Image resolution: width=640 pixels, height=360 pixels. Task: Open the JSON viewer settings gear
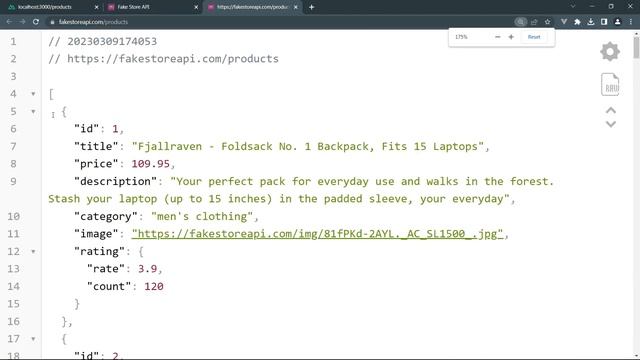tap(610, 51)
